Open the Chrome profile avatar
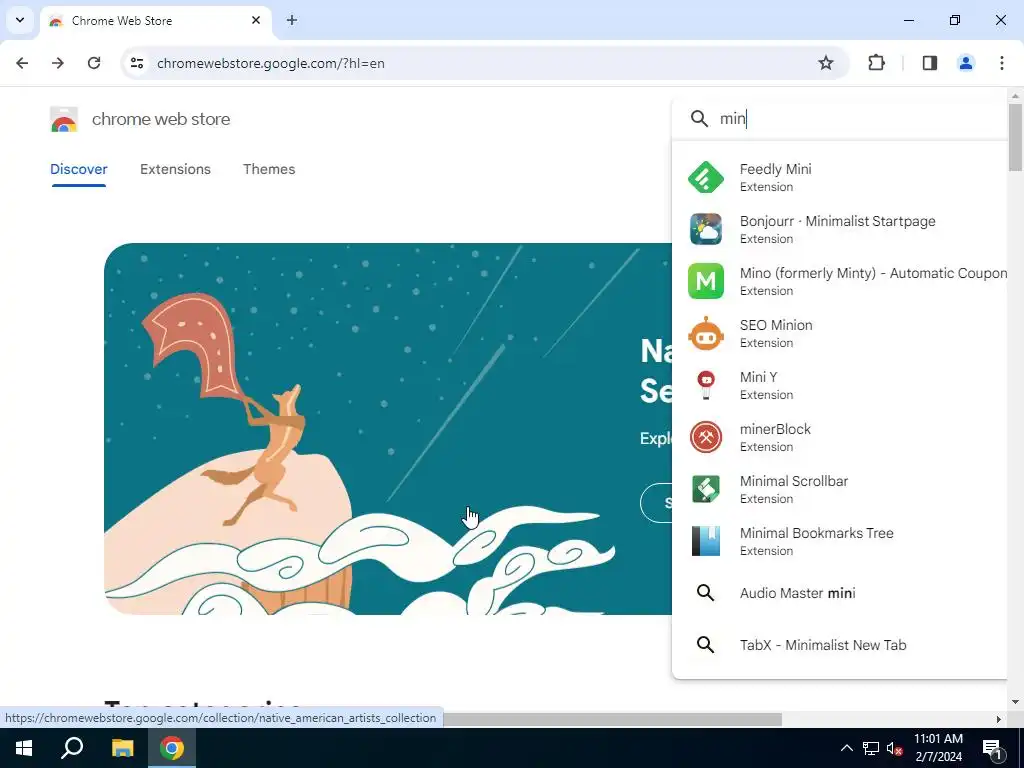This screenshot has height=768, width=1024. coord(965,63)
